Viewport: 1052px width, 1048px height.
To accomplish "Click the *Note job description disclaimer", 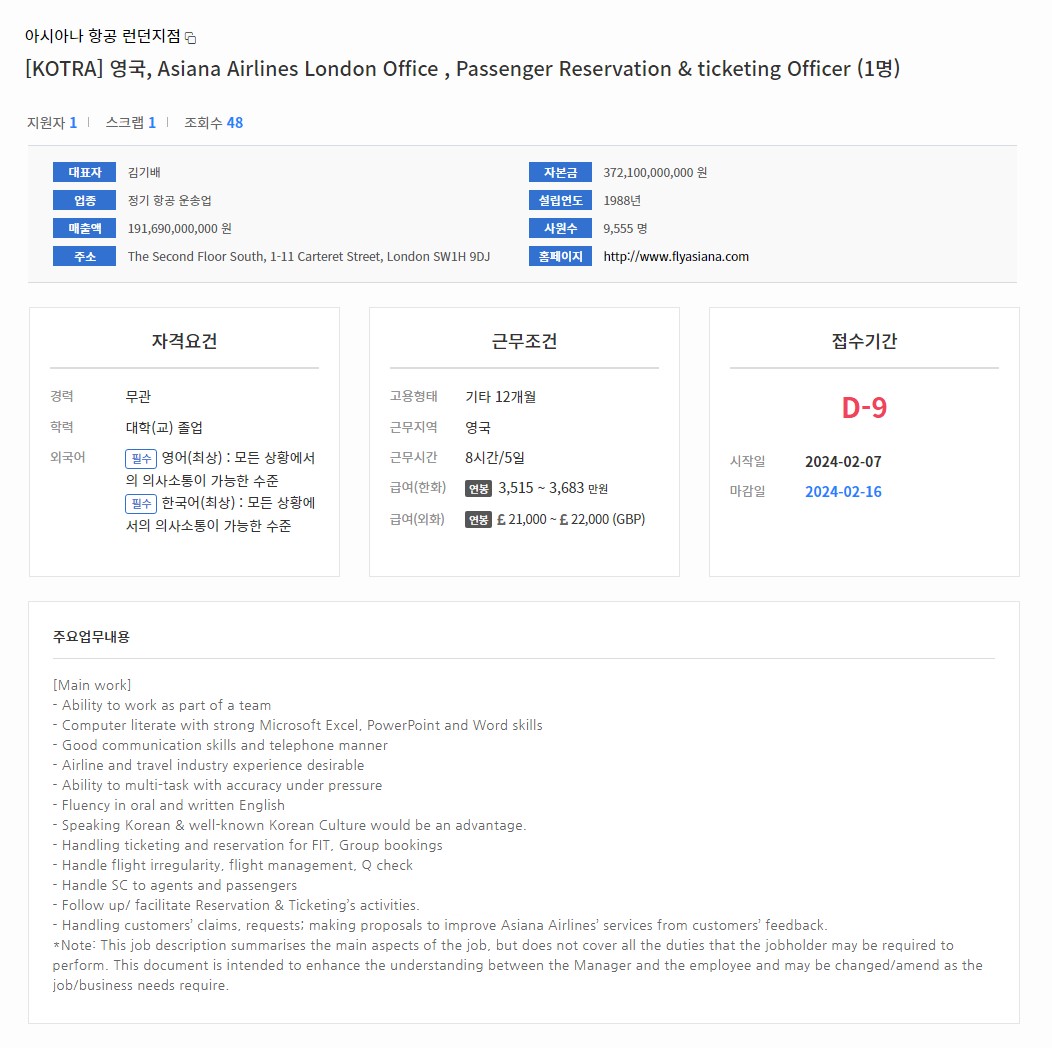I will pyautogui.click(x=518, y=965).
